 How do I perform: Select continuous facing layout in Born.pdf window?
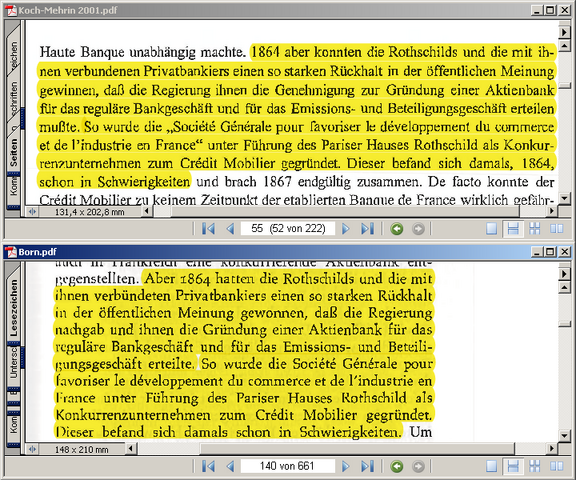pos(534,466)
